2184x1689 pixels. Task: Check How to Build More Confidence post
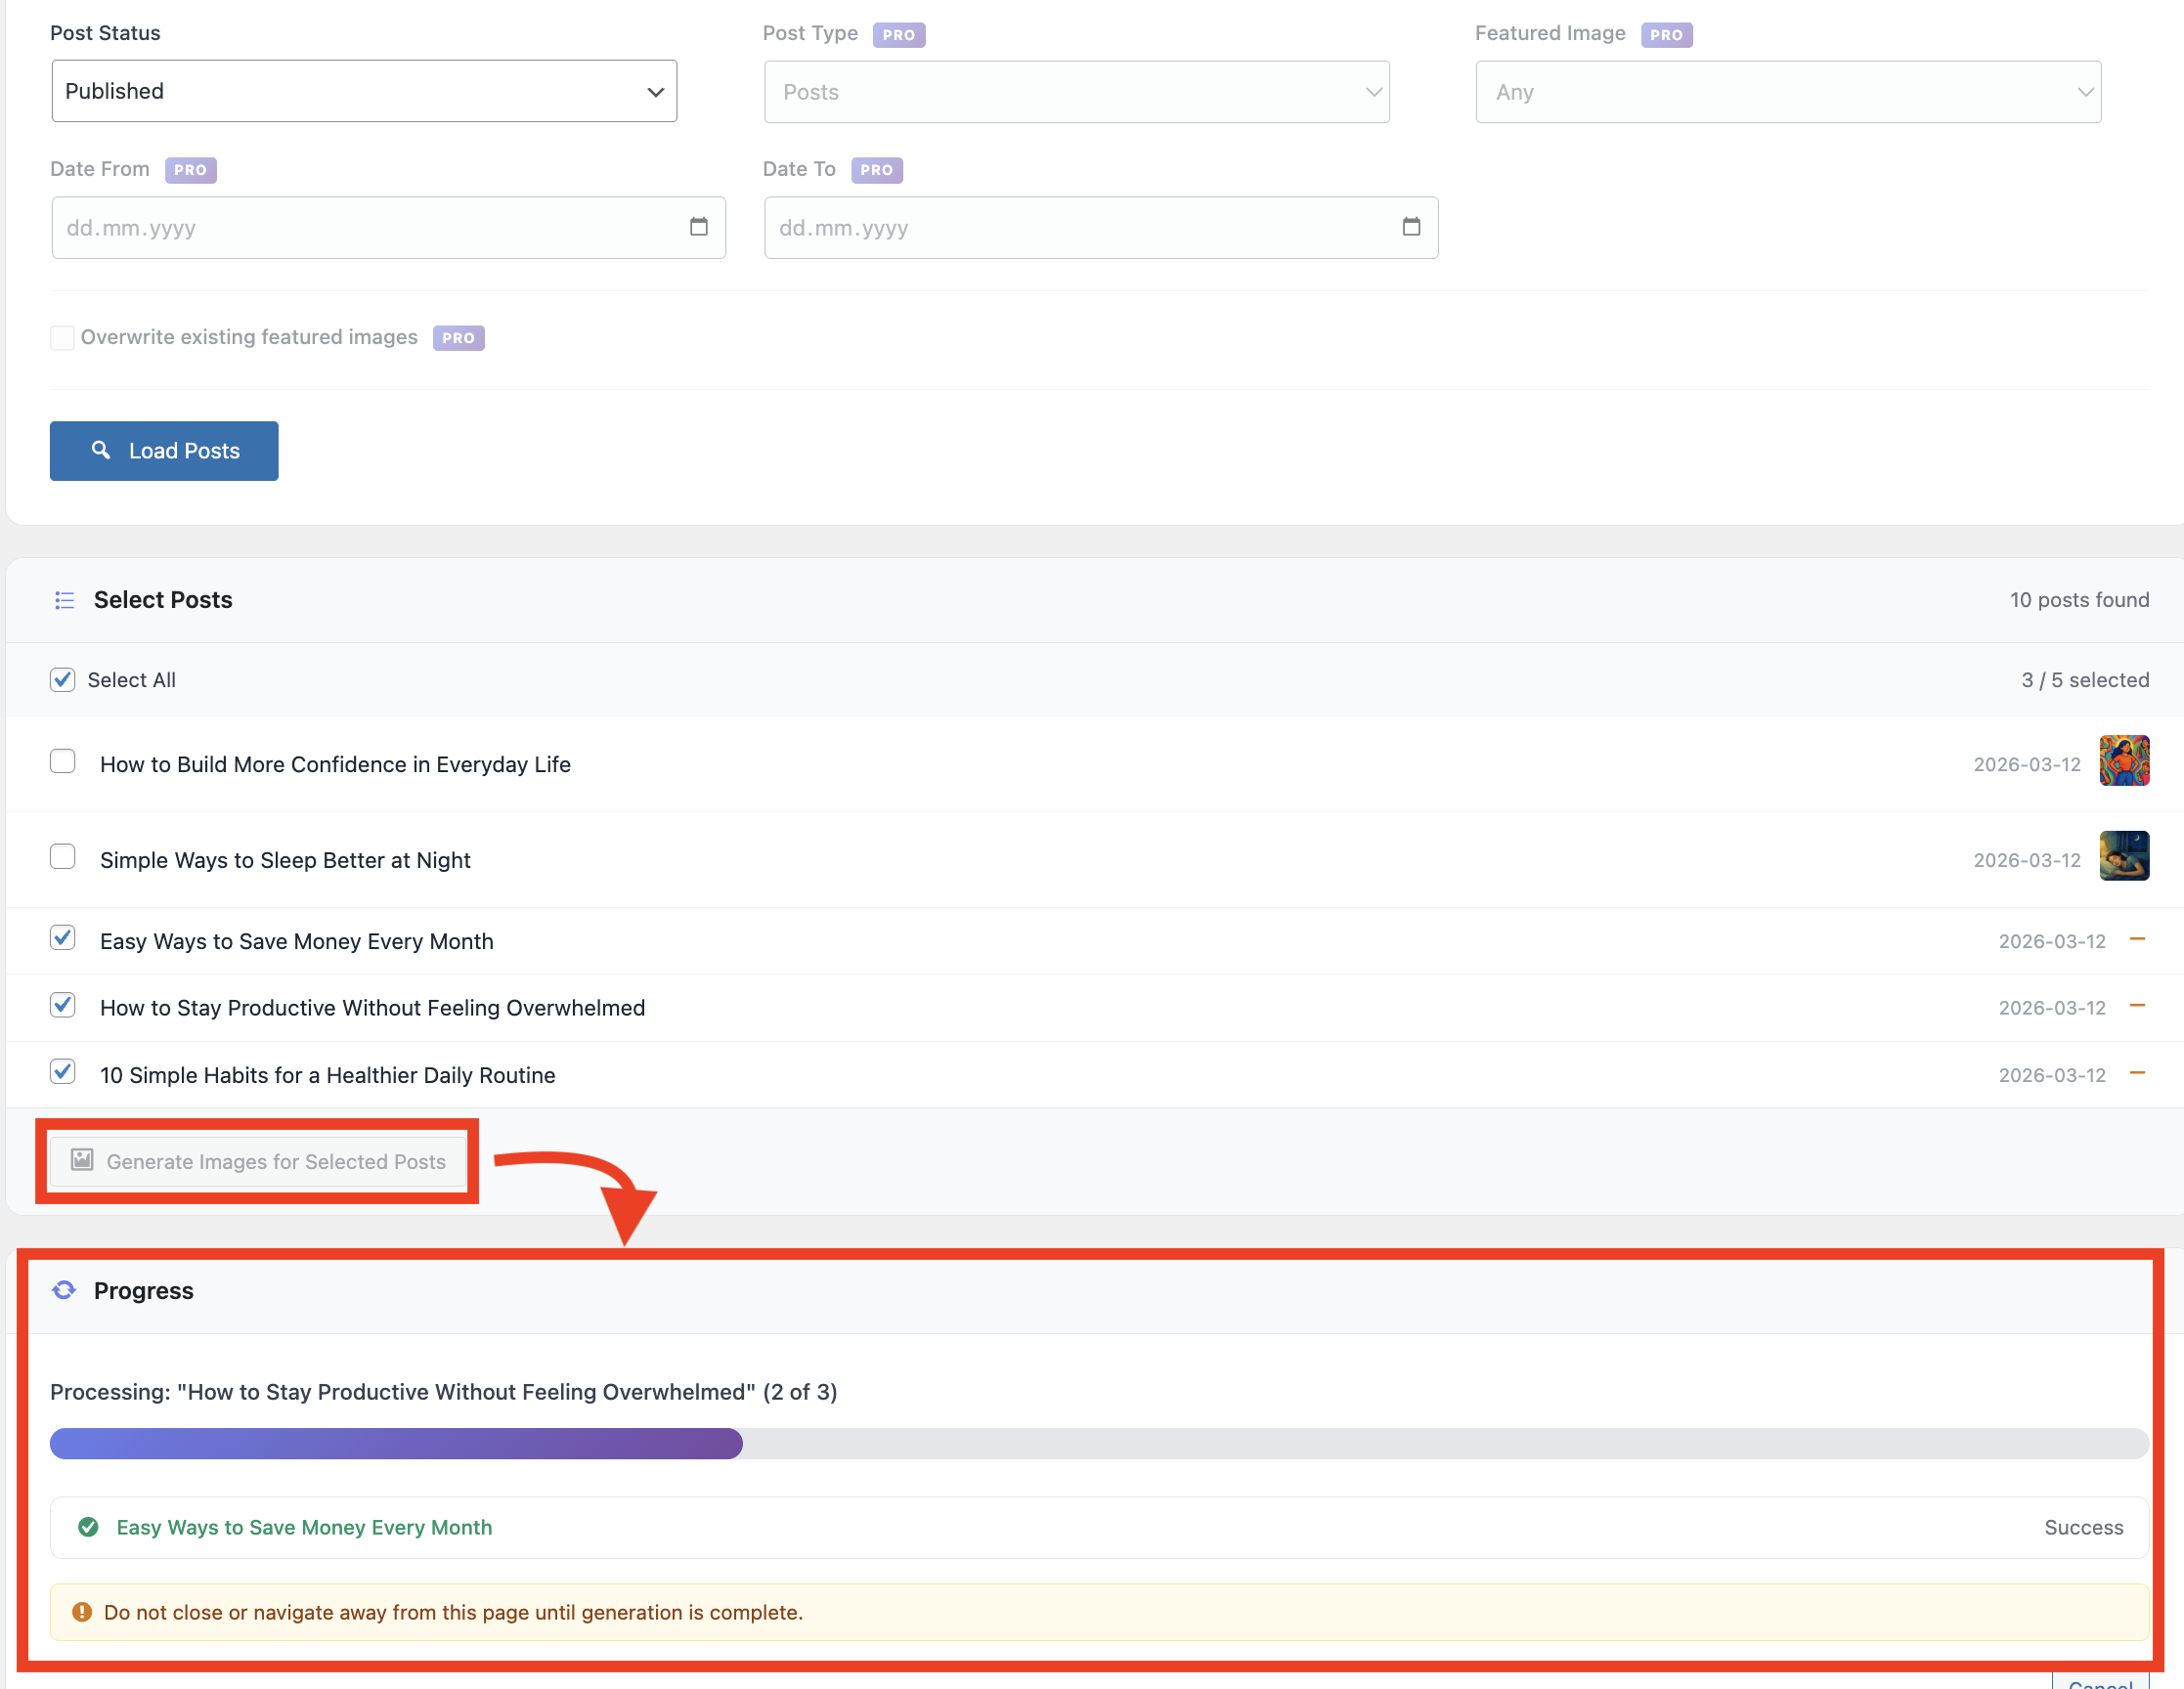click(62, 761)
